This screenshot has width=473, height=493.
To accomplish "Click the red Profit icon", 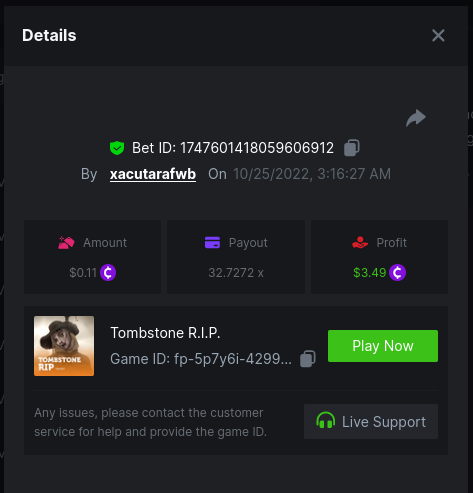I will tap(360, 242).
